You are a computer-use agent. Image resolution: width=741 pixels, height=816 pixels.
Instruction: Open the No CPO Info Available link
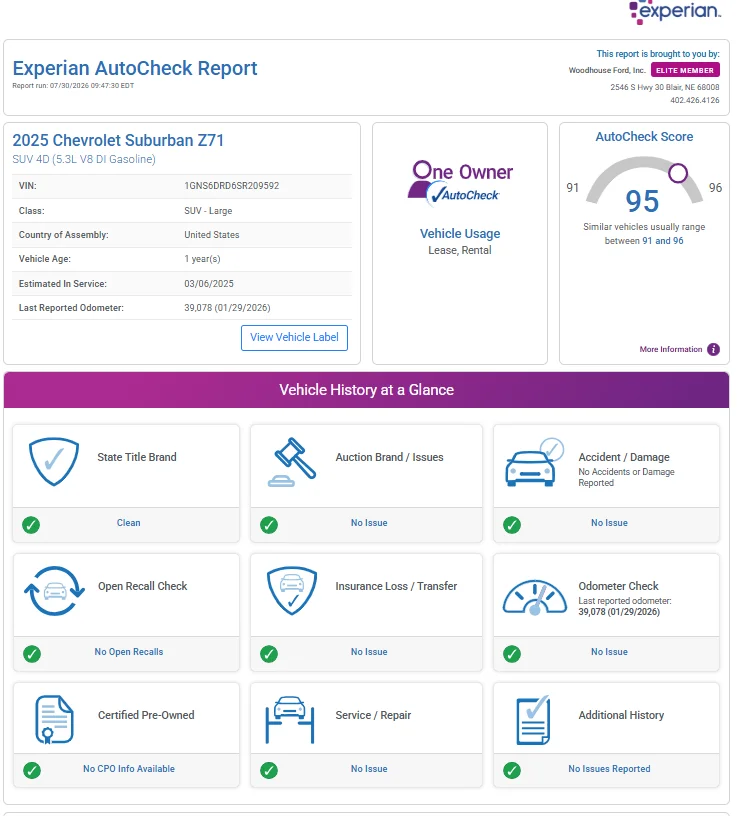tap(129, 769)
